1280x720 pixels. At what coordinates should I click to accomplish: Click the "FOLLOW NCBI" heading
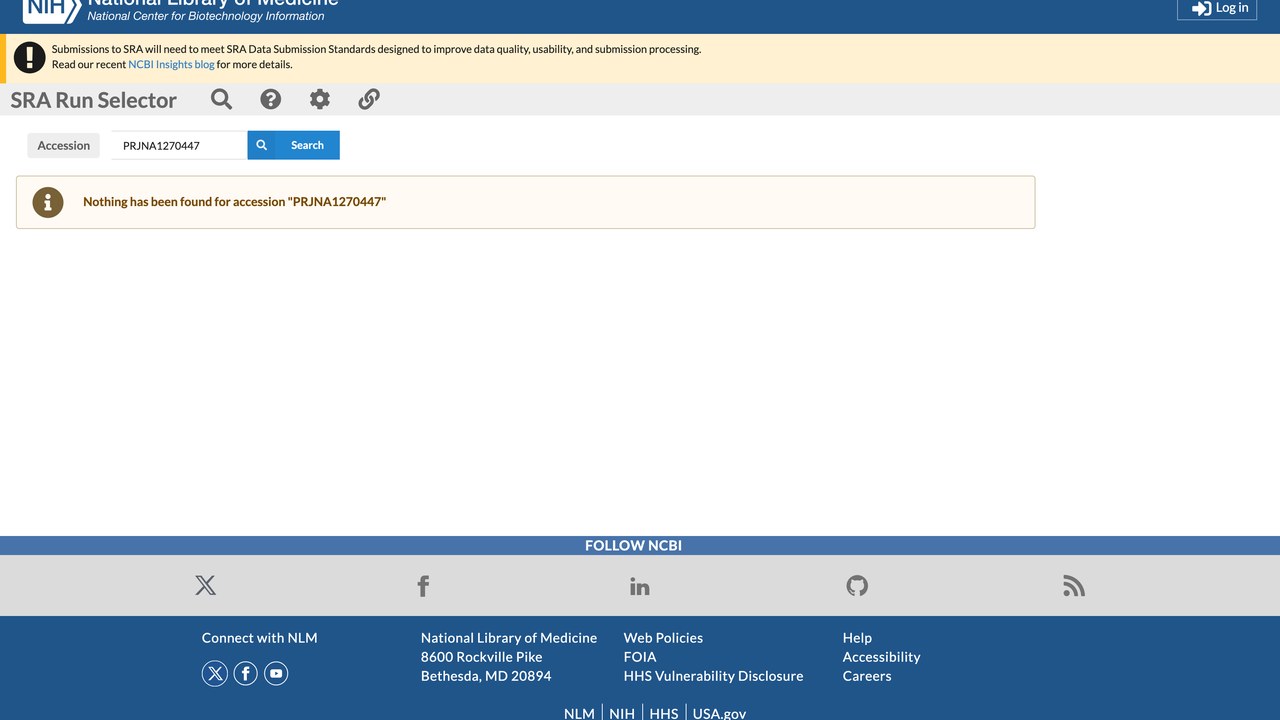click(633, 546)
